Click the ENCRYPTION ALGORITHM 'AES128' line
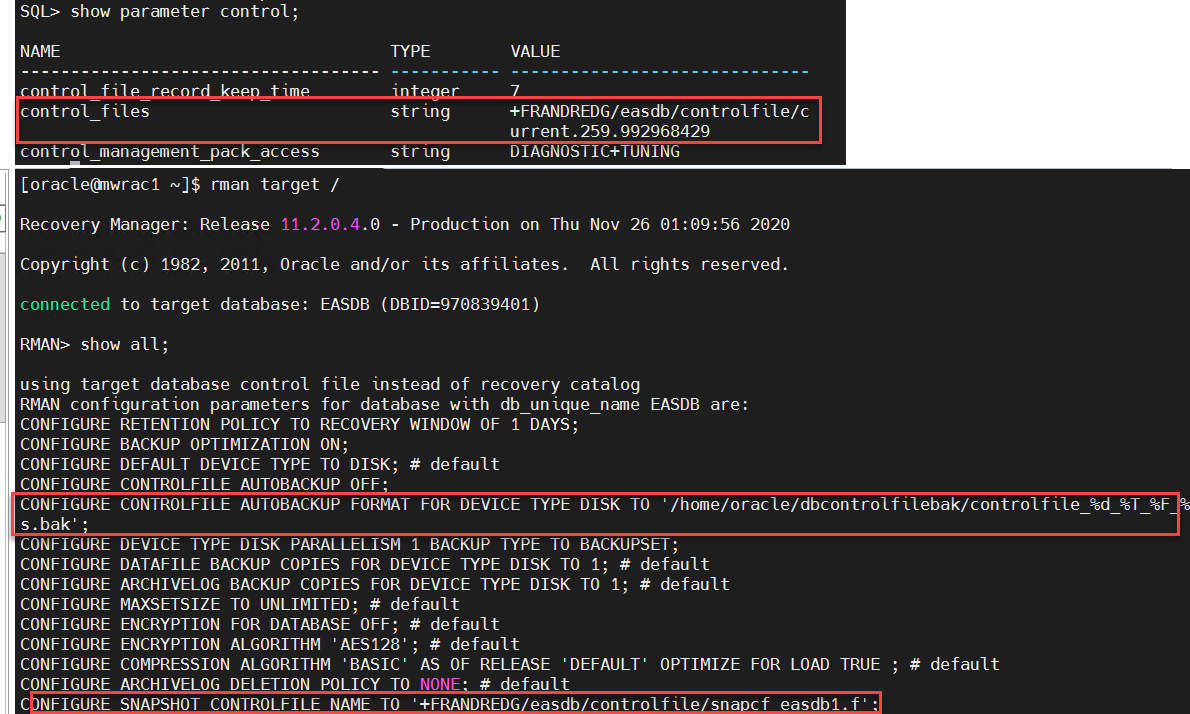This screenshot has height=714, width=1190. tap(269, 644)
